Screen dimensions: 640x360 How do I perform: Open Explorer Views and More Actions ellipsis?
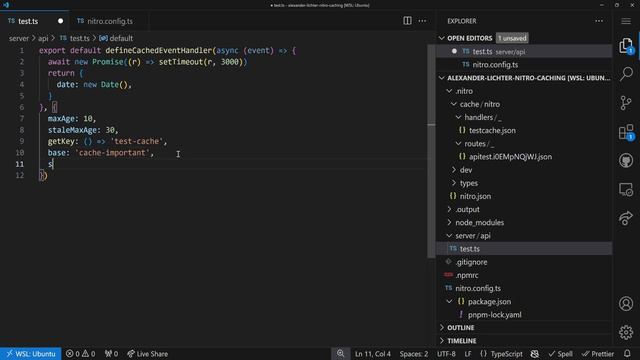click(599, 21)
